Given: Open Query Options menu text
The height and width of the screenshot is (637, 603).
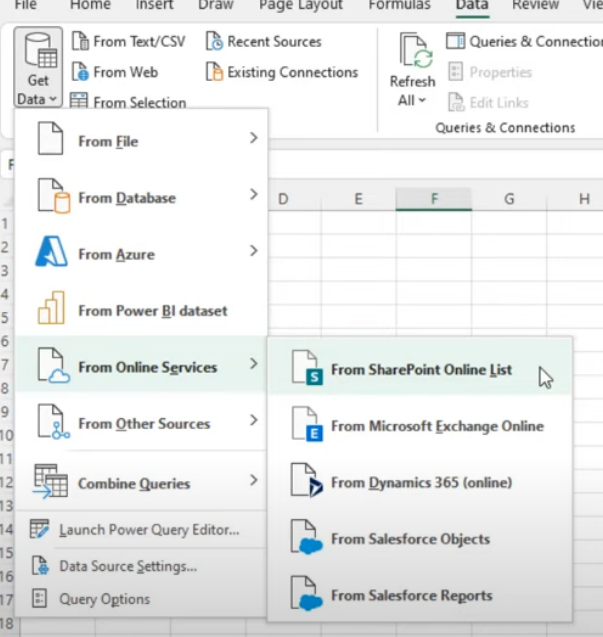Looking at the screenshot, I should (x=104, y=599).
